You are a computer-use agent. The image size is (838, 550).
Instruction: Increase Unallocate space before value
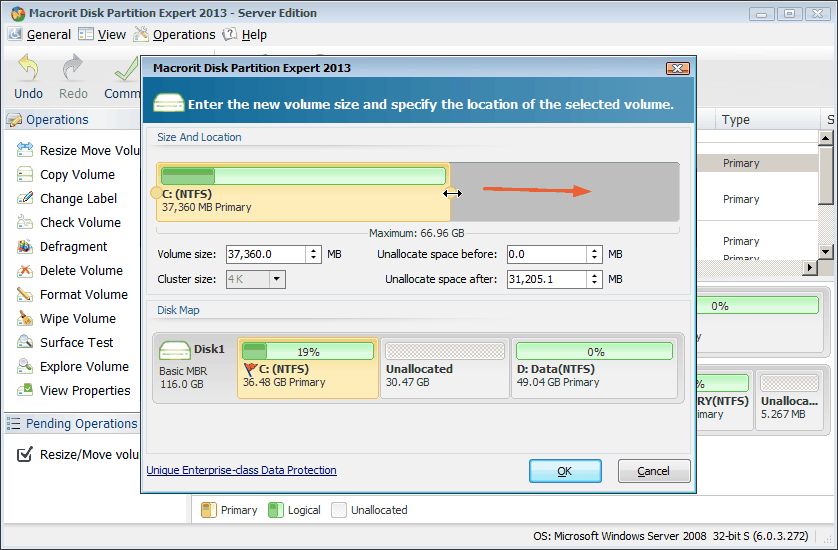point(594,250)
